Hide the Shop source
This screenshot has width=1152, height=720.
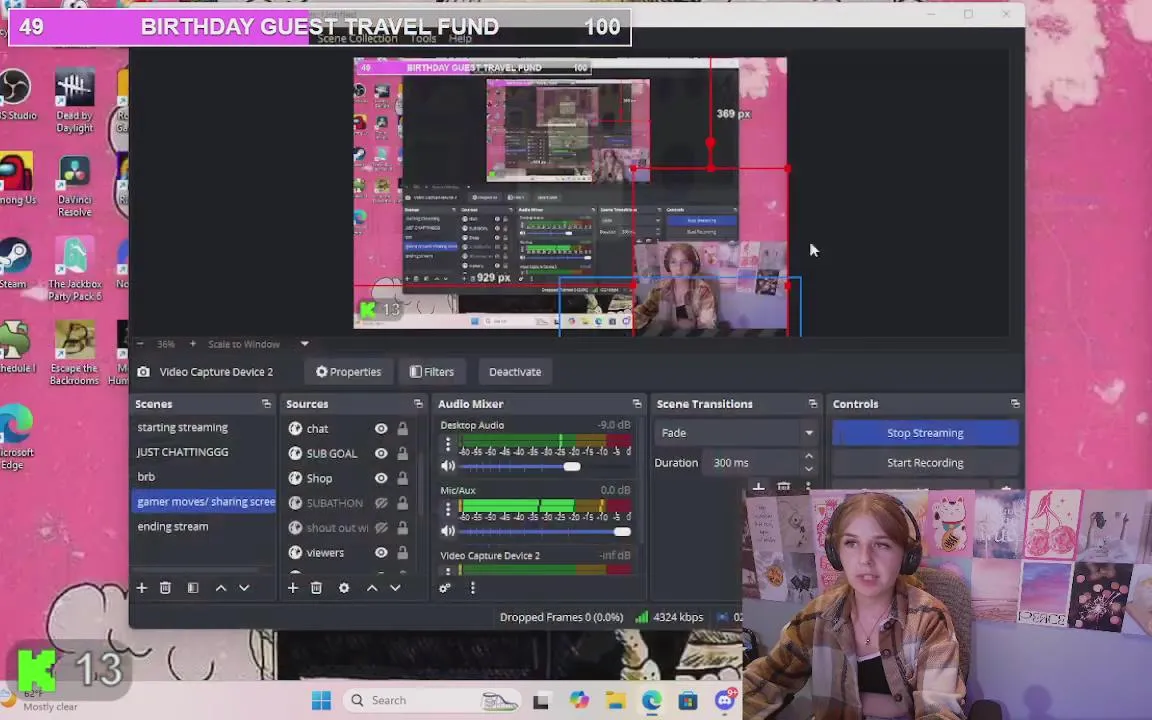pos(381,478)
